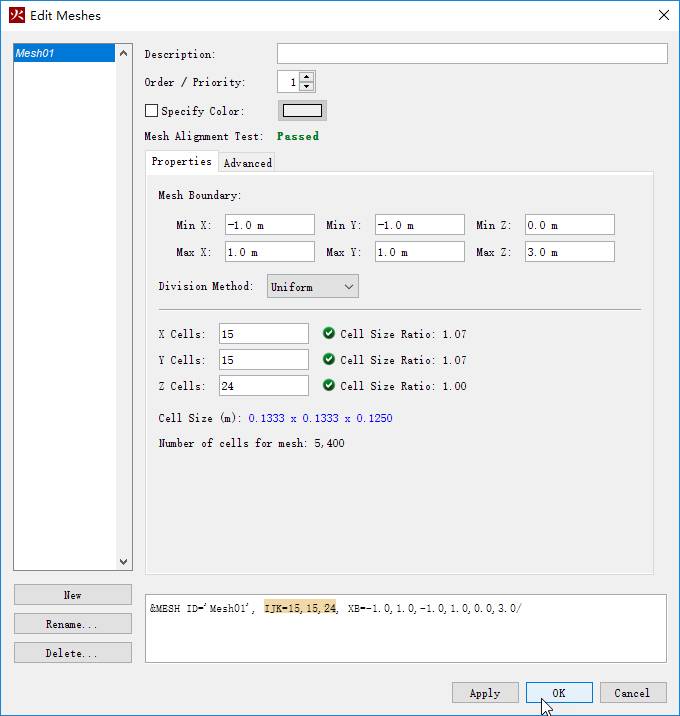
Task: Click the Delete... button
Action: click(x=73, y=653)
